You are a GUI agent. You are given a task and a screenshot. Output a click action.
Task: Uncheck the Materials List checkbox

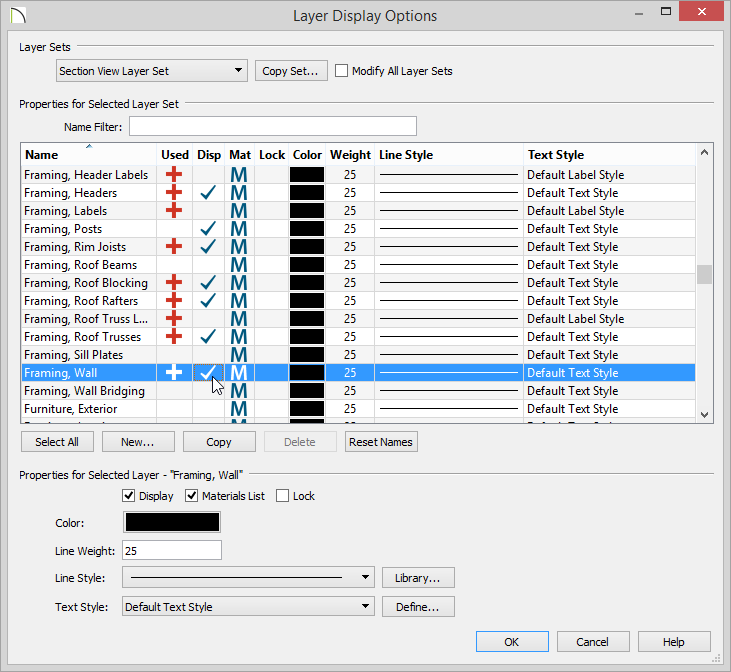191,496
